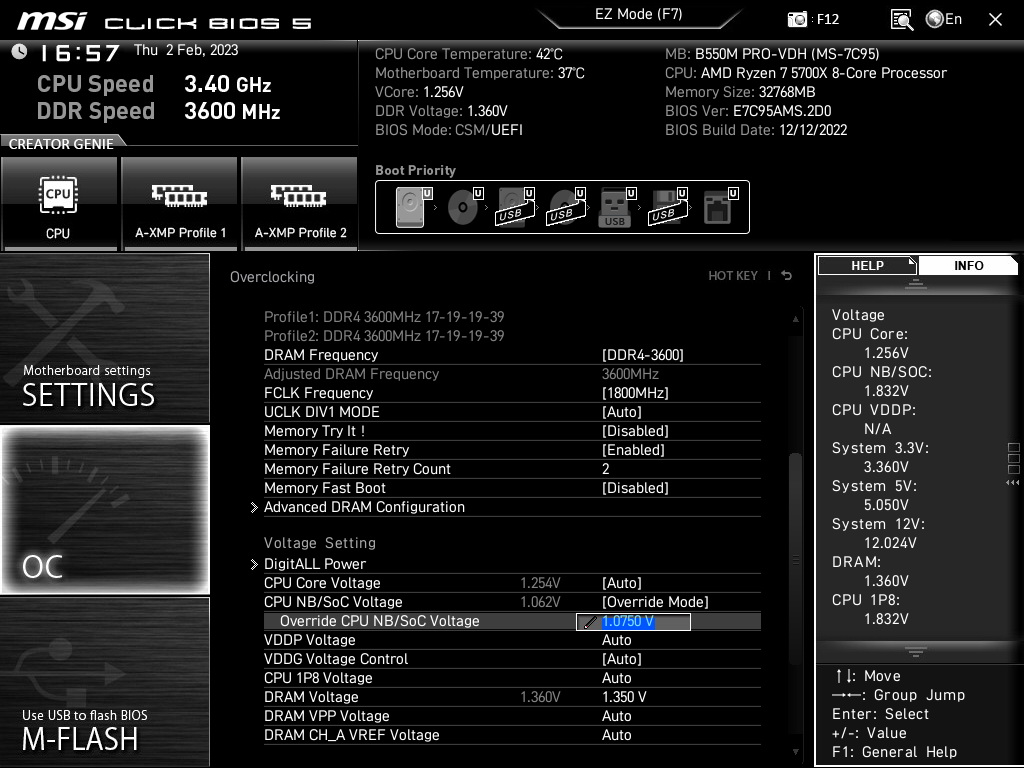Expand Advanced DRAM Configuration submenu
This screenshot has width=1024, height=768.
[364, 507]
